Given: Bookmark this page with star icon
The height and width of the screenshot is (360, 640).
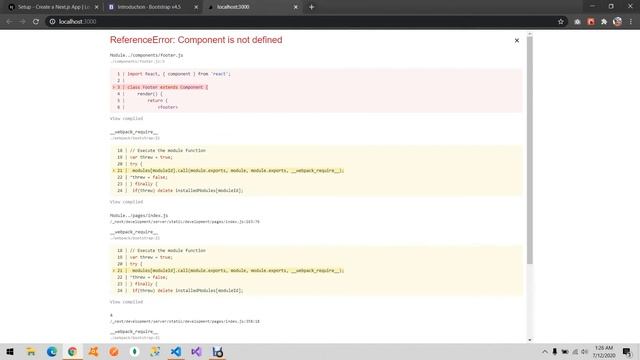Looking at the screenshot, I should [561, 22].
